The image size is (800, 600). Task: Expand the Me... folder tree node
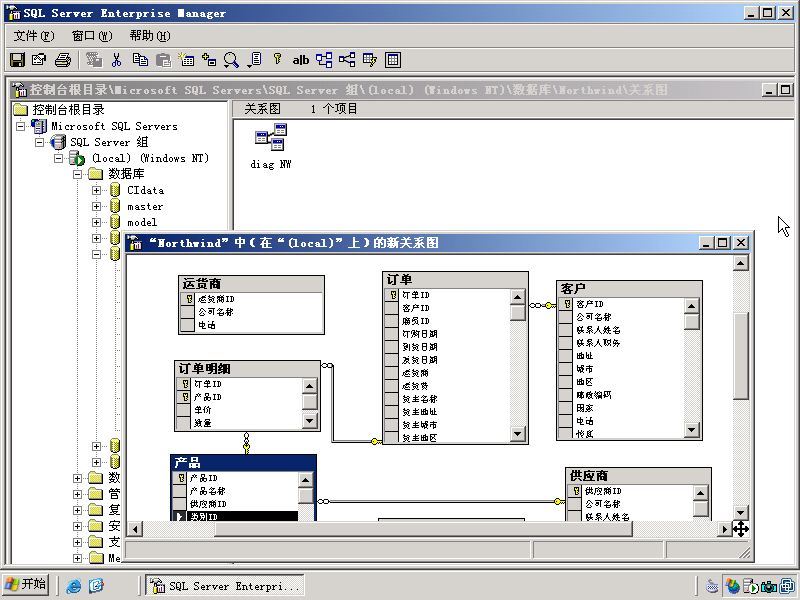pos(77,558)
